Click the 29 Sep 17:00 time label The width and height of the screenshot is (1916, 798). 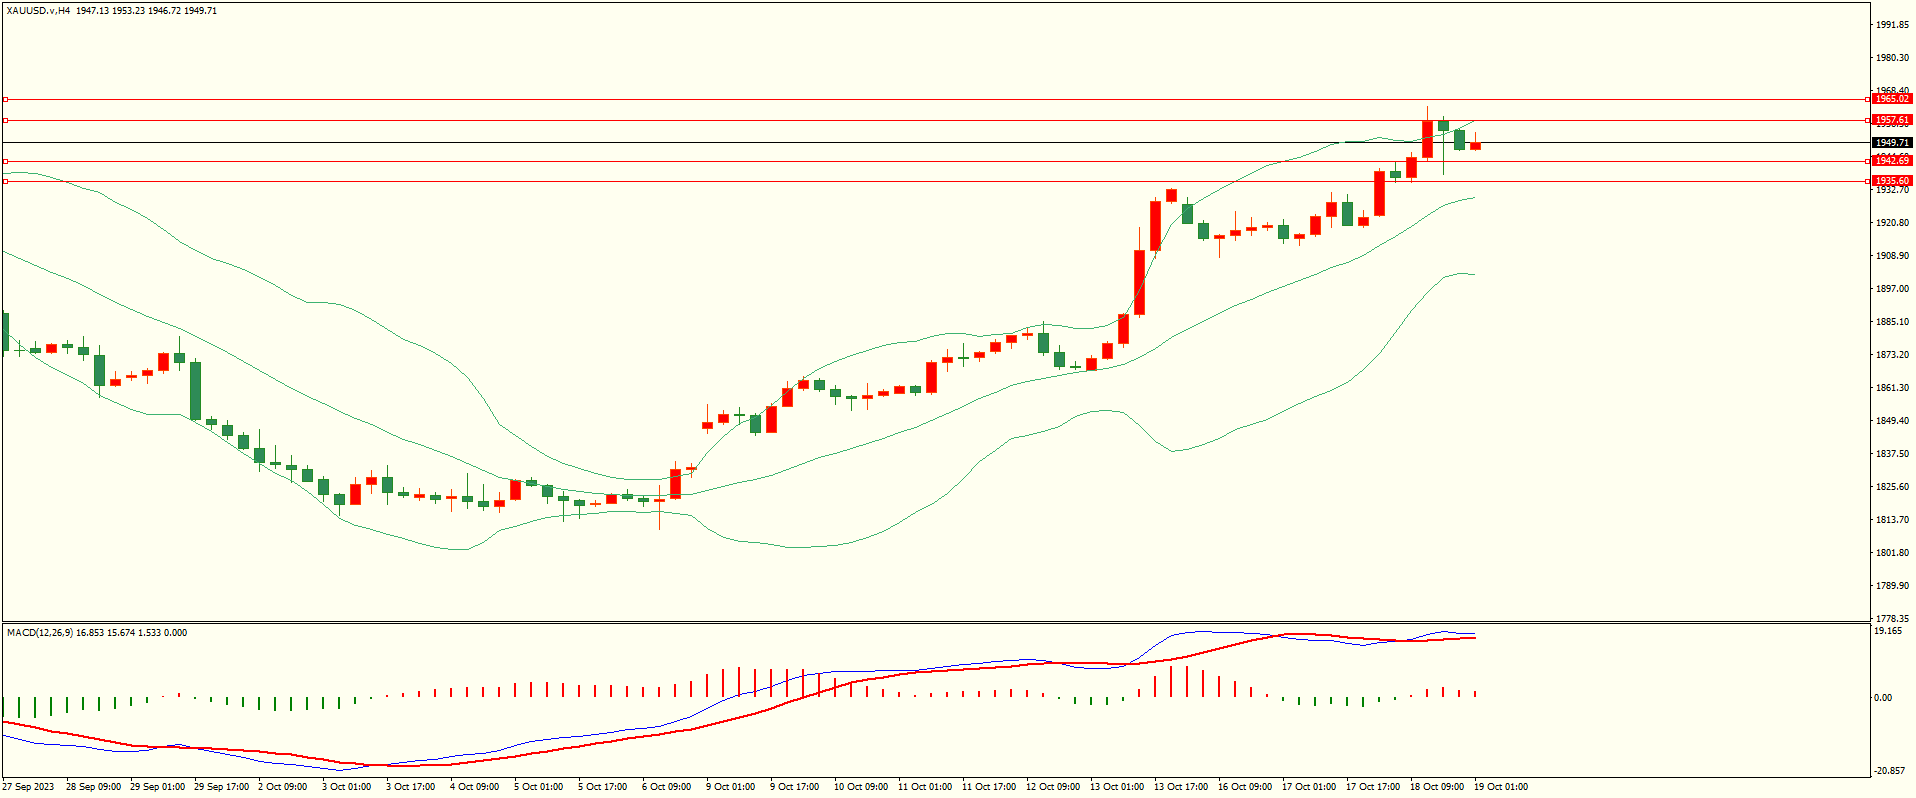(x=221, y=787)
